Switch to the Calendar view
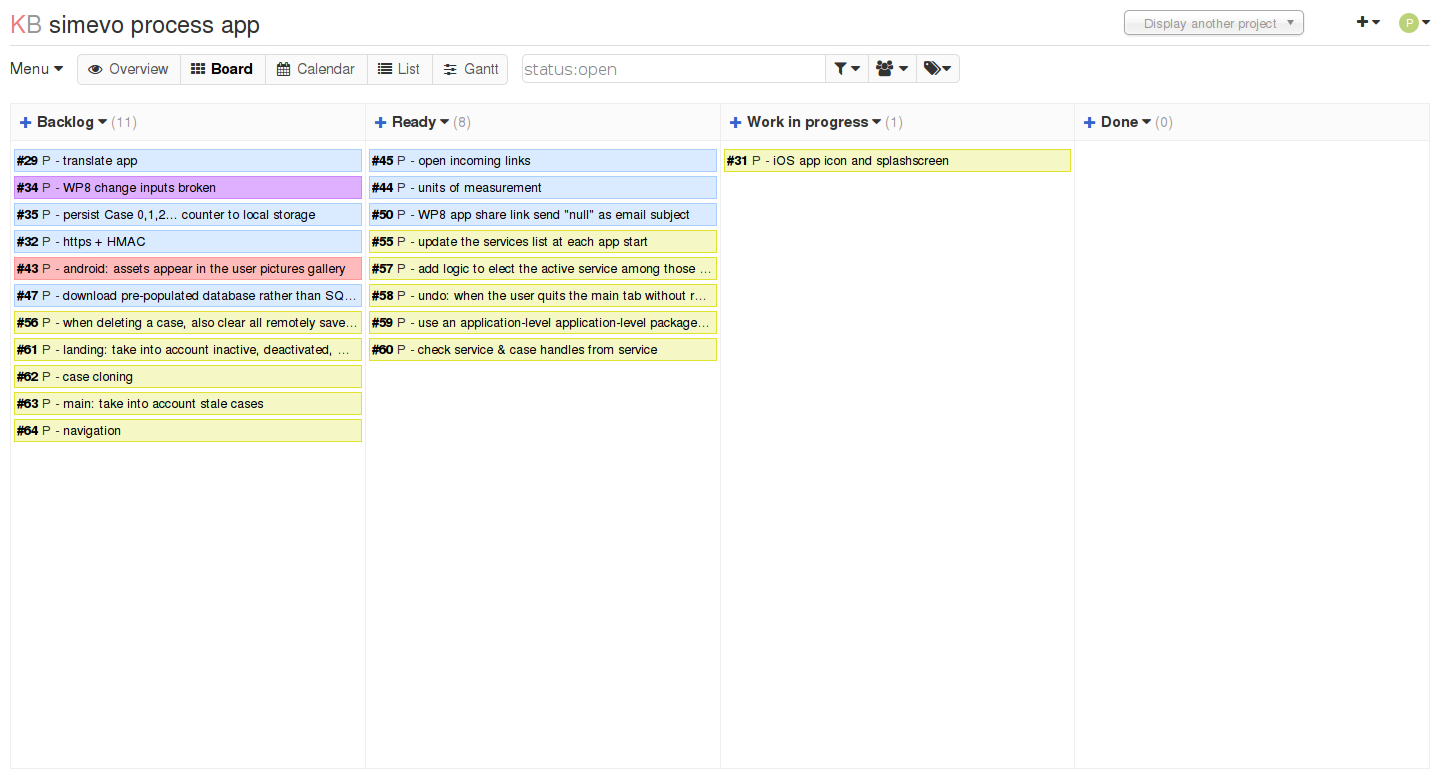The image size is (1440, 782). pyautogui.click(x=316, y=69)
